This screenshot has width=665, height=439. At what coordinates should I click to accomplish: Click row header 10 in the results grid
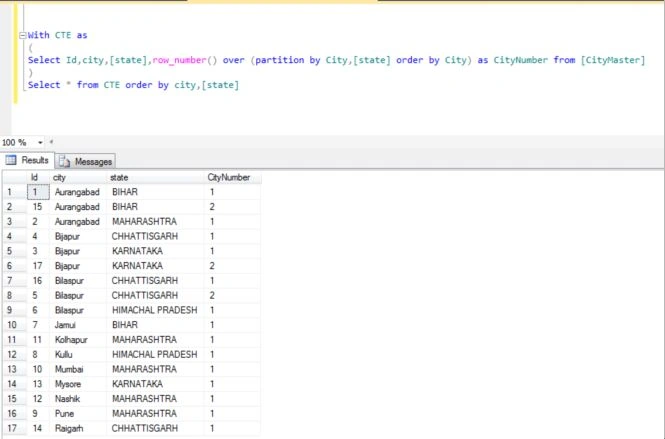click(x=14, y=325)
